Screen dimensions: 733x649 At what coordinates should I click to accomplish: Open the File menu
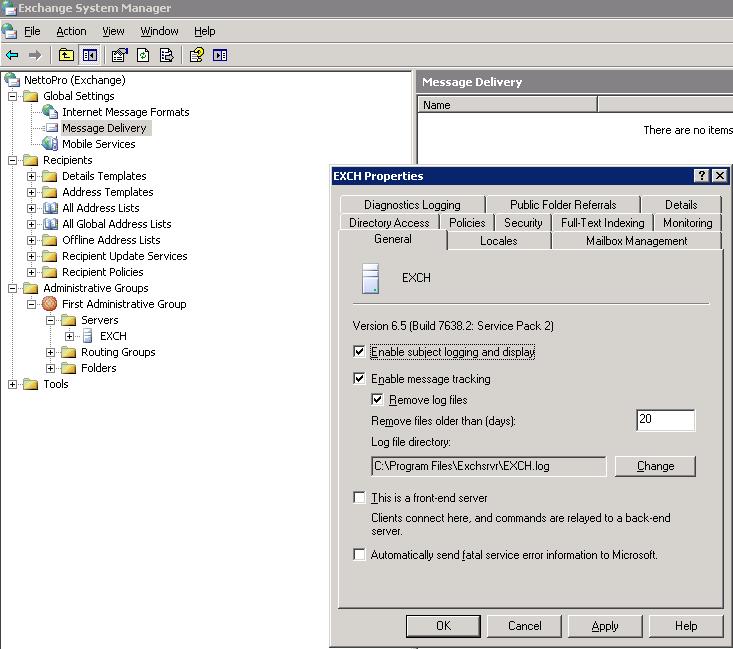click(x=32, y=31)
